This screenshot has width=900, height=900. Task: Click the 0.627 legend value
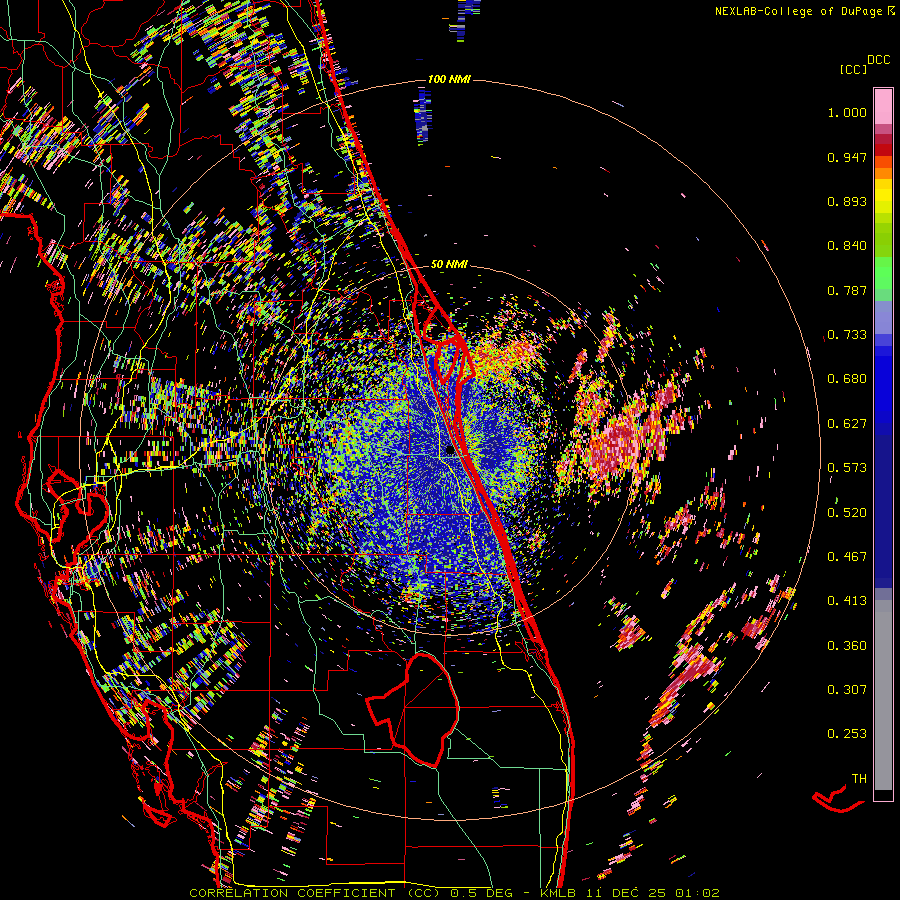(847, 424)
